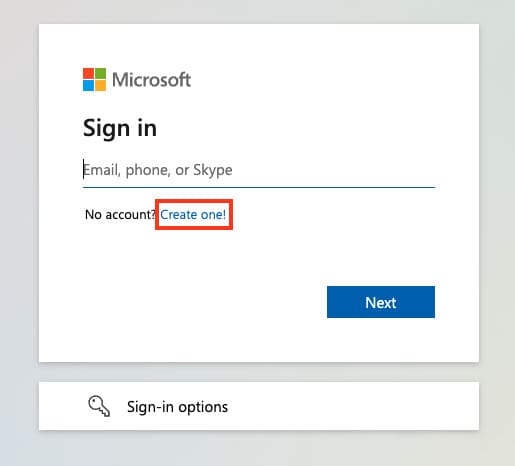Screen dimensions: 515x466
Task: Click the blue underline of the email field
Action: [x=259, y=187]
